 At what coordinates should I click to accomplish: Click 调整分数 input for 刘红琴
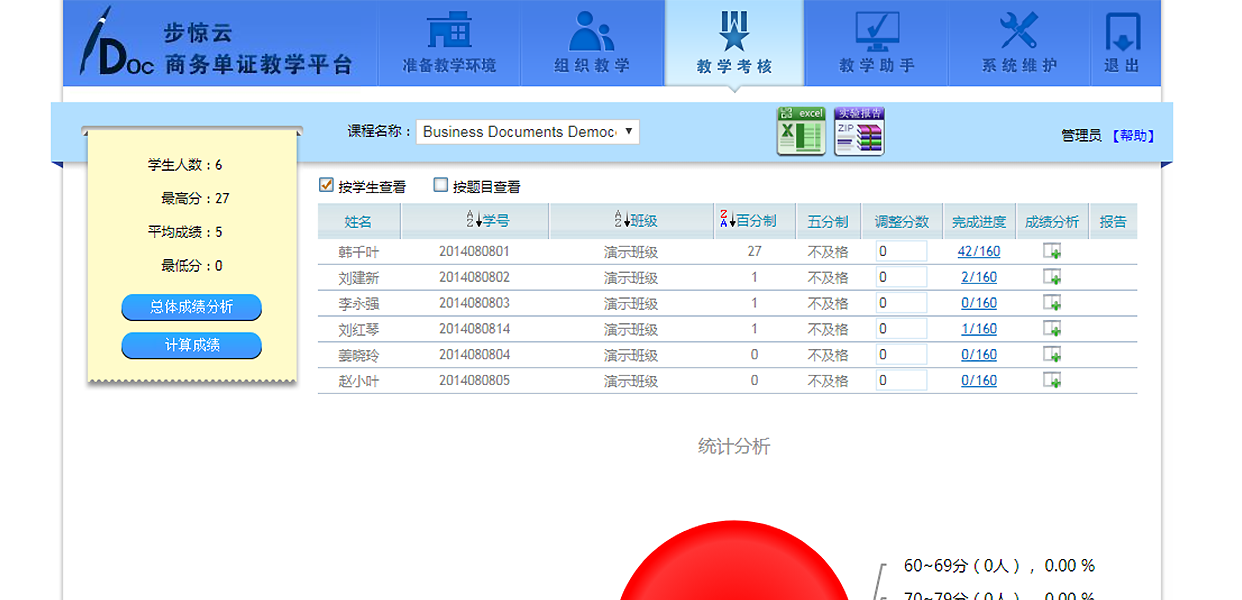point(901,329)
